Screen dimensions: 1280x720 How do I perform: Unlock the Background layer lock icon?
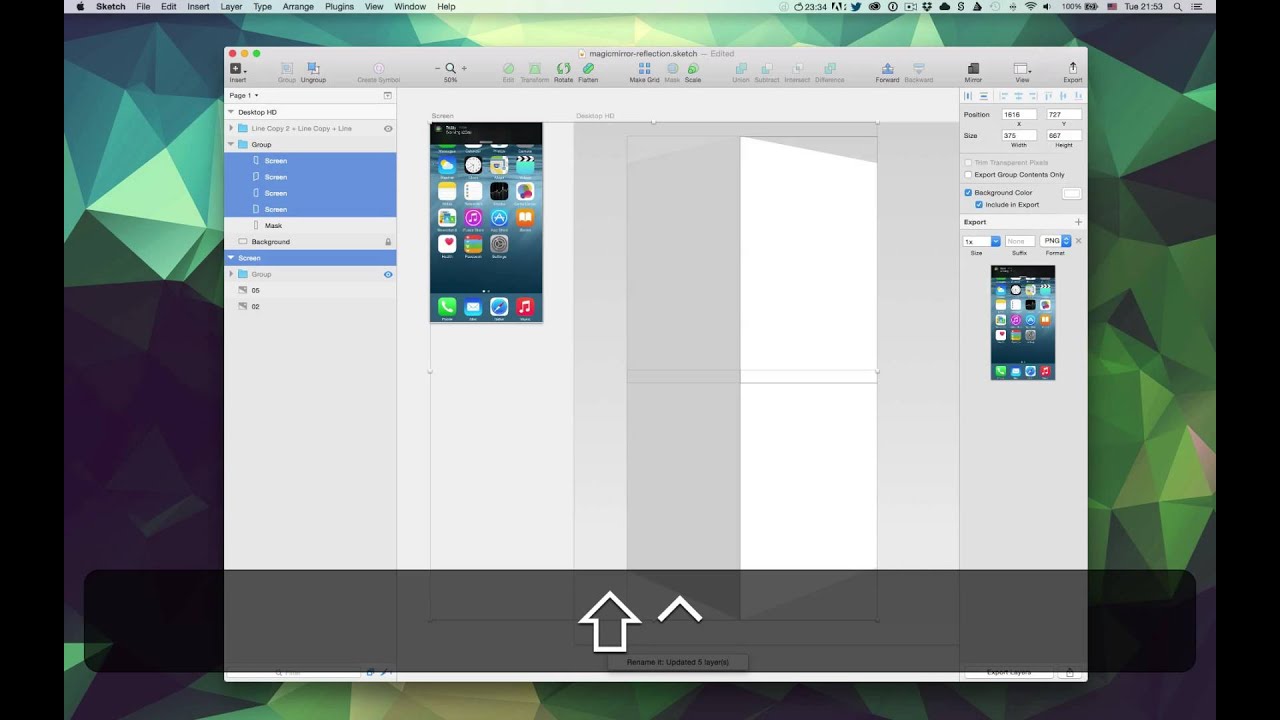point(388,242)
